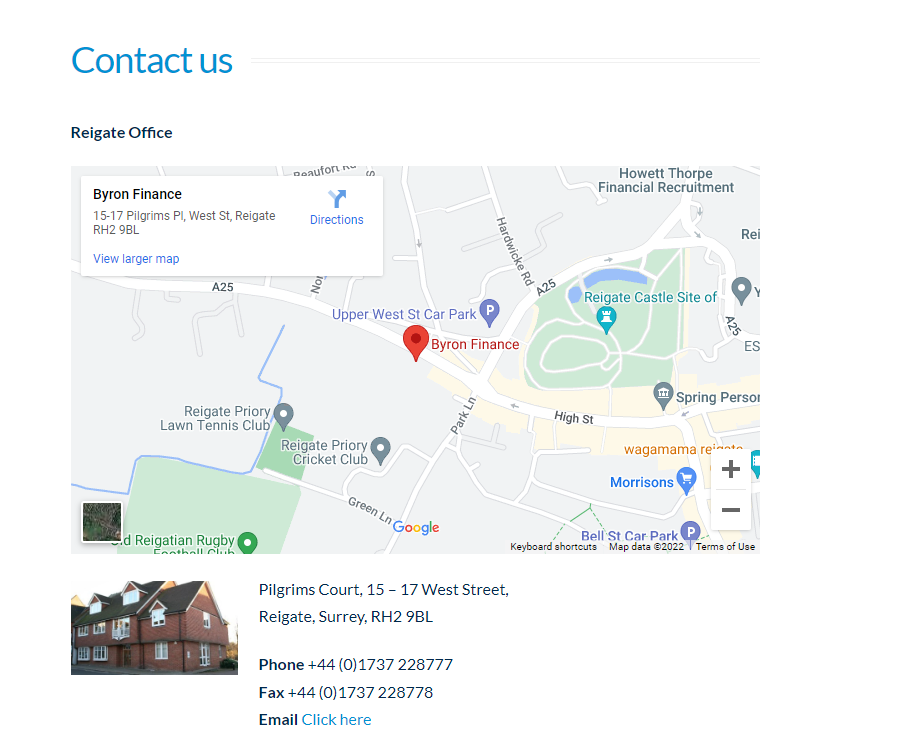Zoom out with the map minus button
The height and width of the screenshot is (753, 907).
click(x=731, y=510)
